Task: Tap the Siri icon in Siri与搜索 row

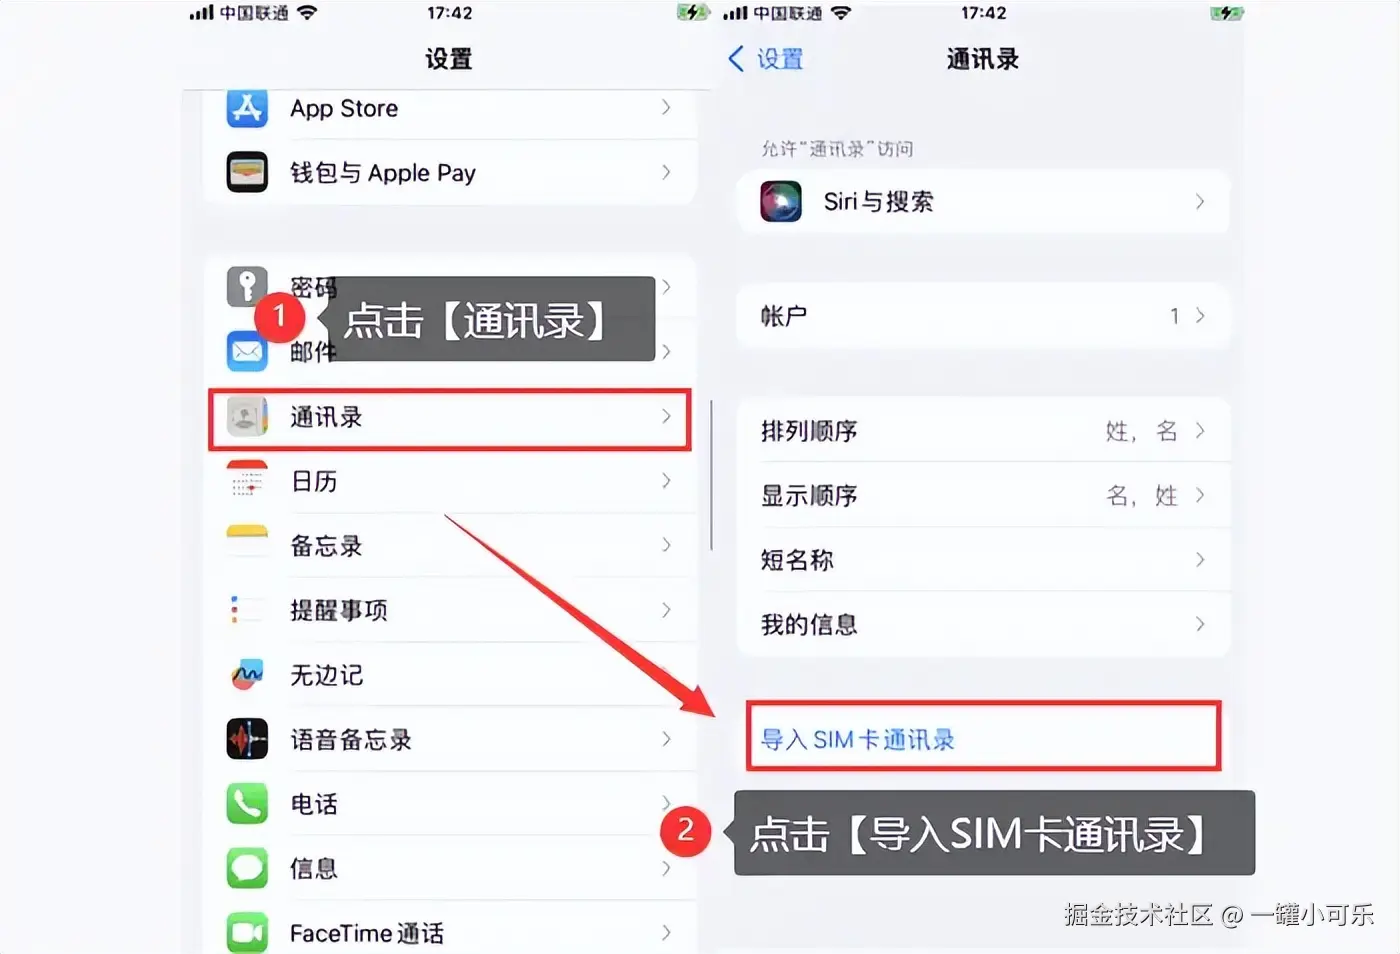Action: pos(781,201)
